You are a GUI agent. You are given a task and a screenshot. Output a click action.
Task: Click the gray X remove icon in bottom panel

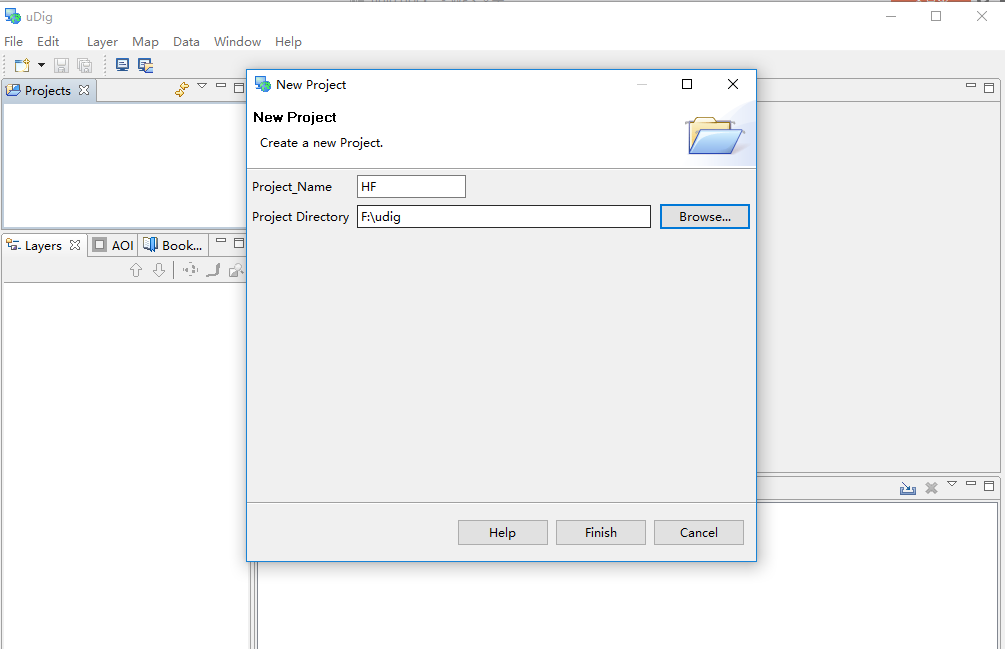point(931,488)
